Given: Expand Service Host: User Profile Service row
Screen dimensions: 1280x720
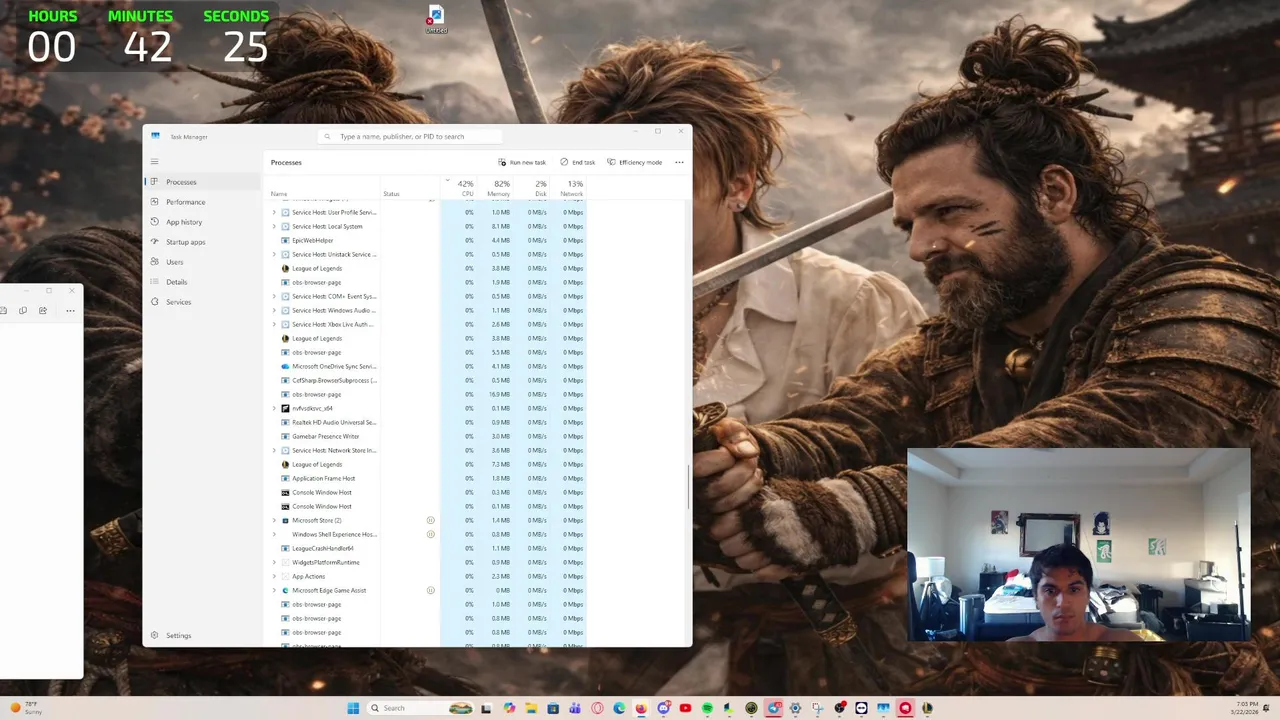Looking at the screenshot, I should pos(274,212).
